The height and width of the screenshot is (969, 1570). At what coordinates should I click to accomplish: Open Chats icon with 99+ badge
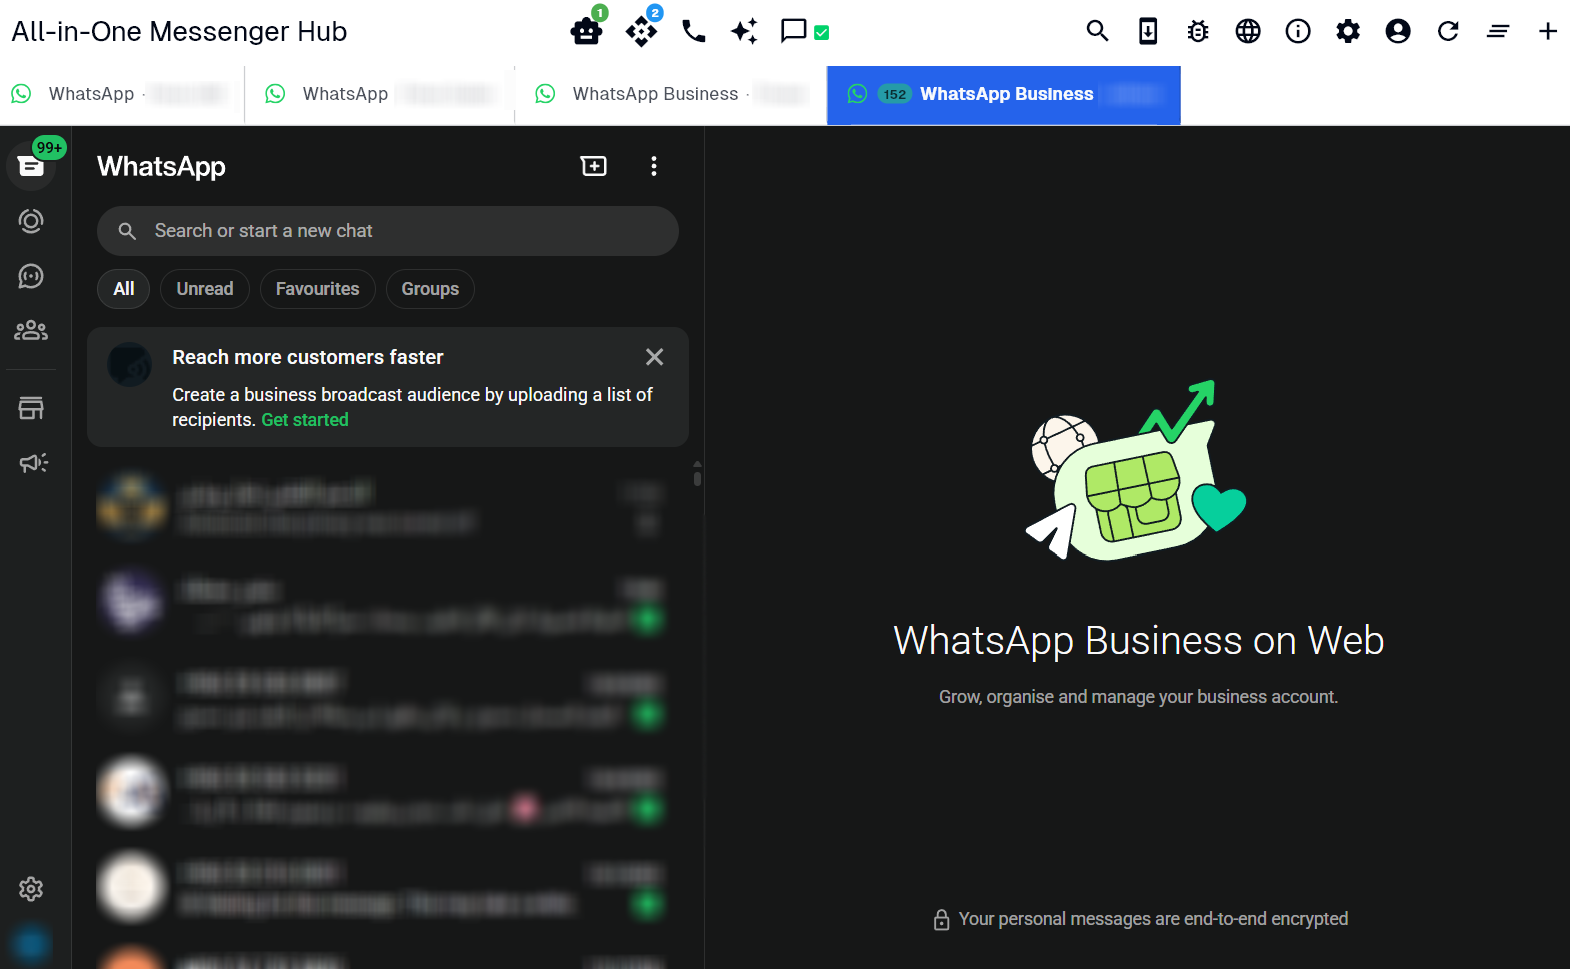pos(31,165)
